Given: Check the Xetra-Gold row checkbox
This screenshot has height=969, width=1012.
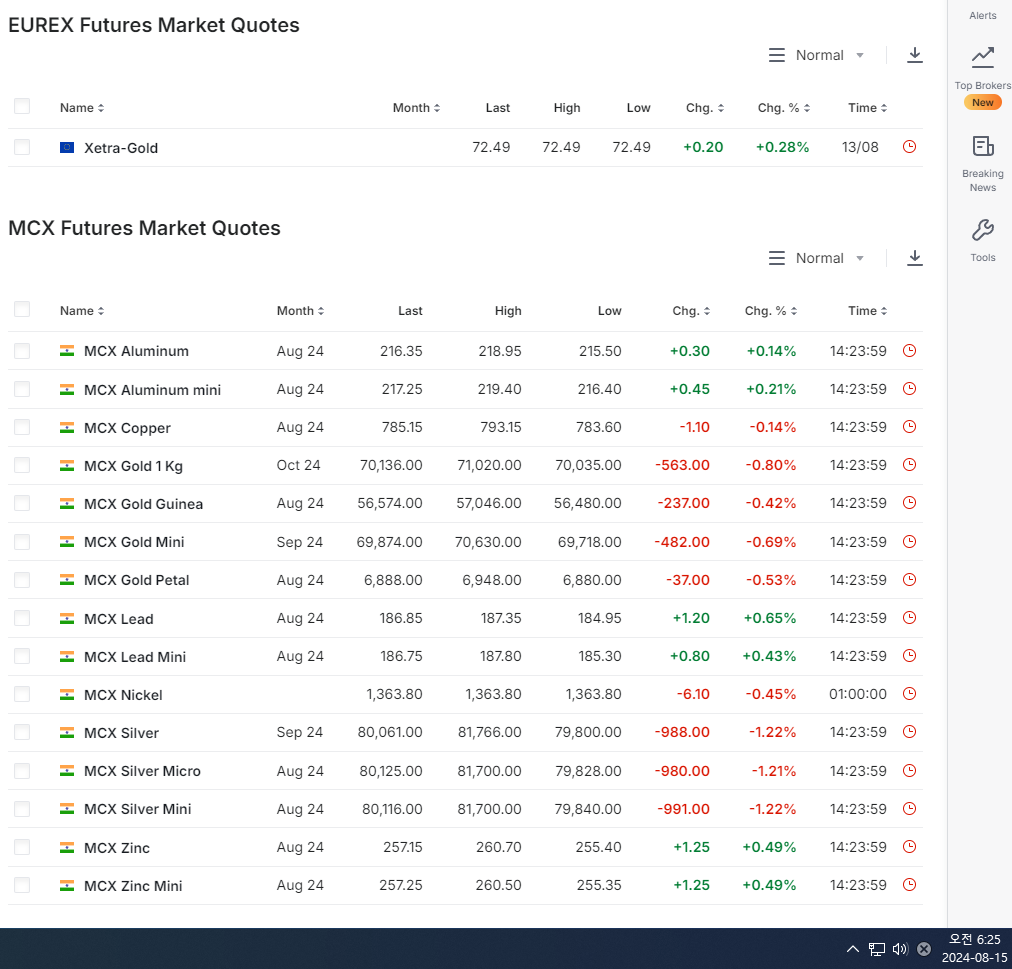Looking at the screenshot, I should pyautogui.click(x=22, y=147).
